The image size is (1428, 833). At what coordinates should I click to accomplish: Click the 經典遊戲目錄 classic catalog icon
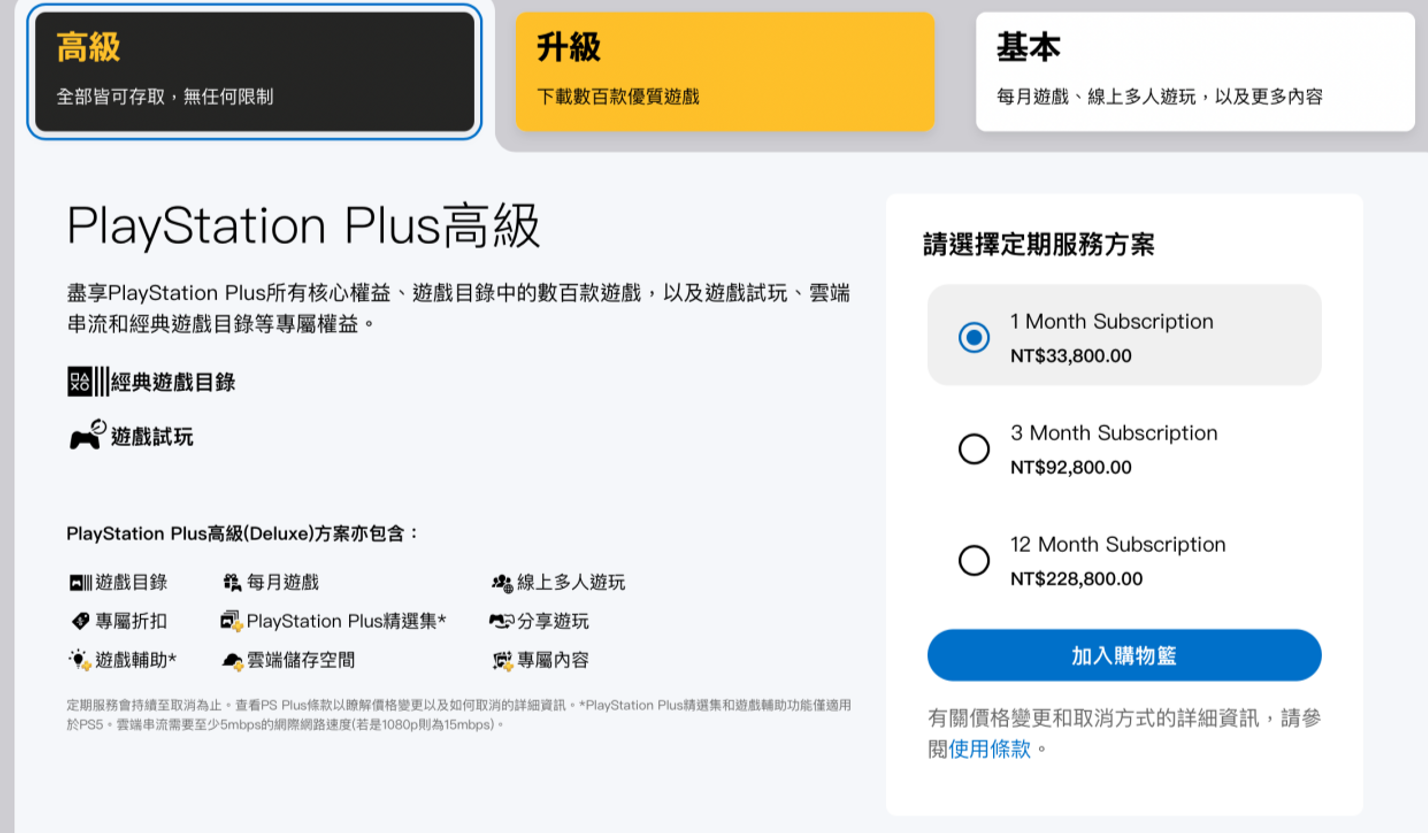click(88, 381)
